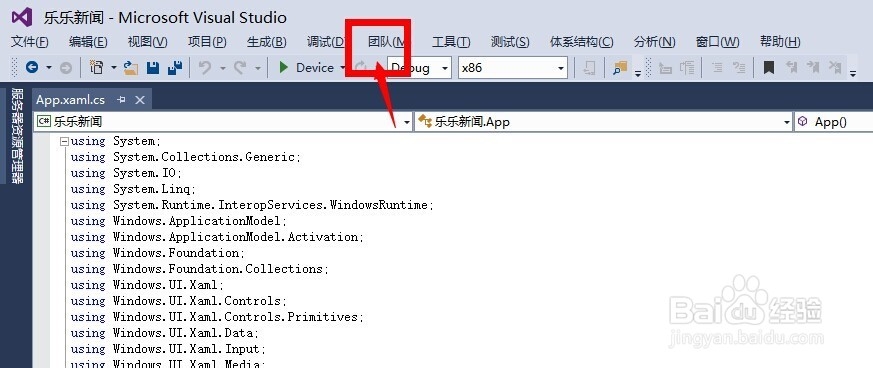Open the 团队(M) menu

[x=389, y=42]
